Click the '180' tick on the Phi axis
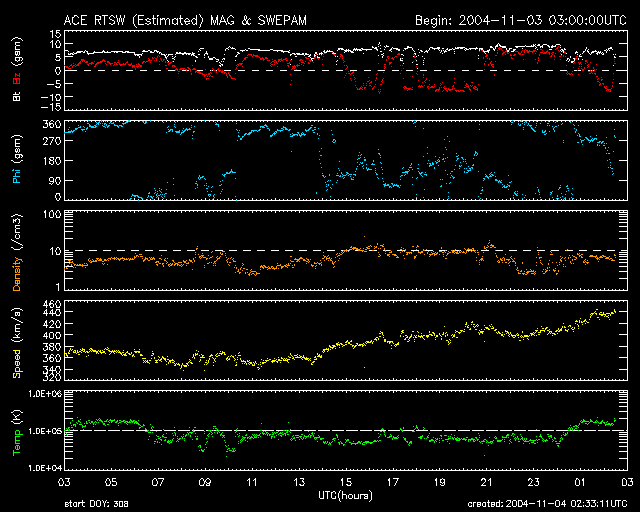The height and width of the screenshot is (512, 640). pyautogui.click(x=52, y=160)
